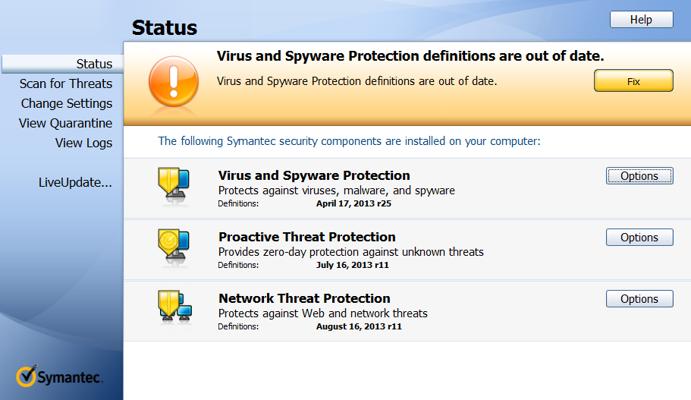Click the Virus and Spyware Protection shield icon
This screenshot has width=691, height=400.
coord(173,186)
